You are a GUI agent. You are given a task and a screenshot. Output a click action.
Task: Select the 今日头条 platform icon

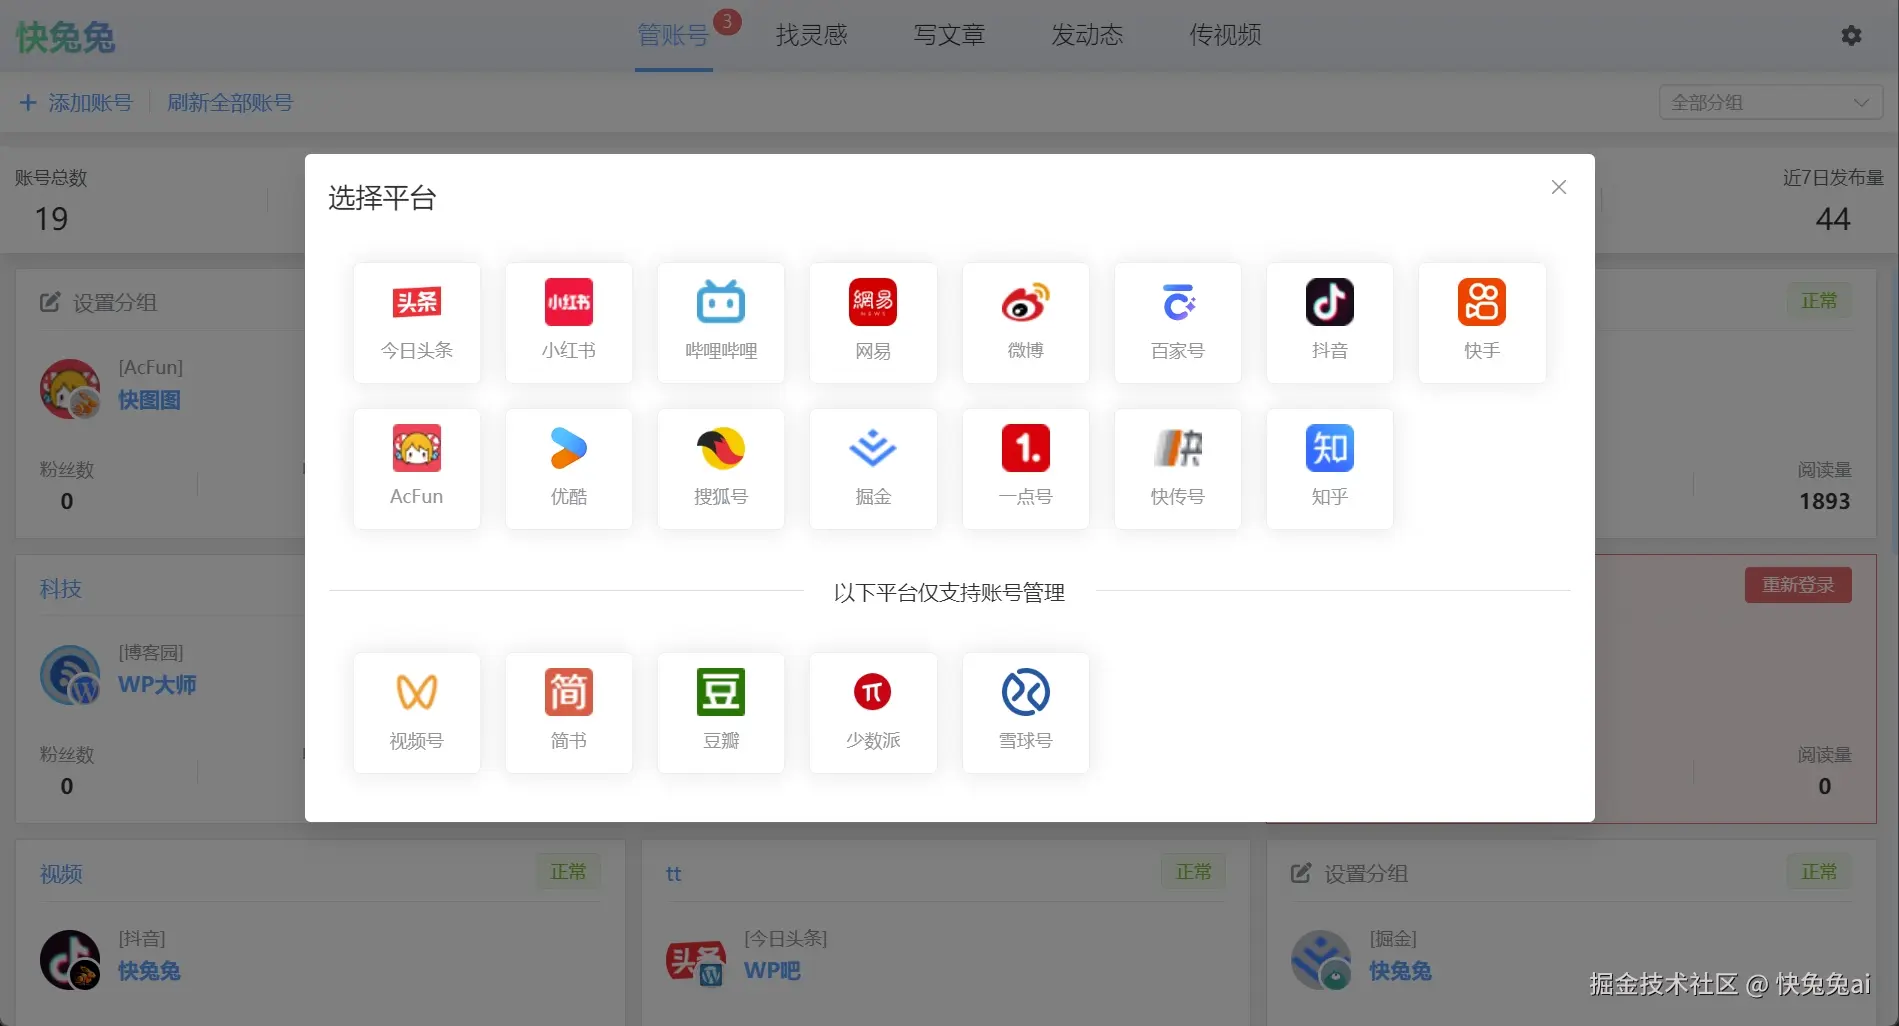[417, 322]
